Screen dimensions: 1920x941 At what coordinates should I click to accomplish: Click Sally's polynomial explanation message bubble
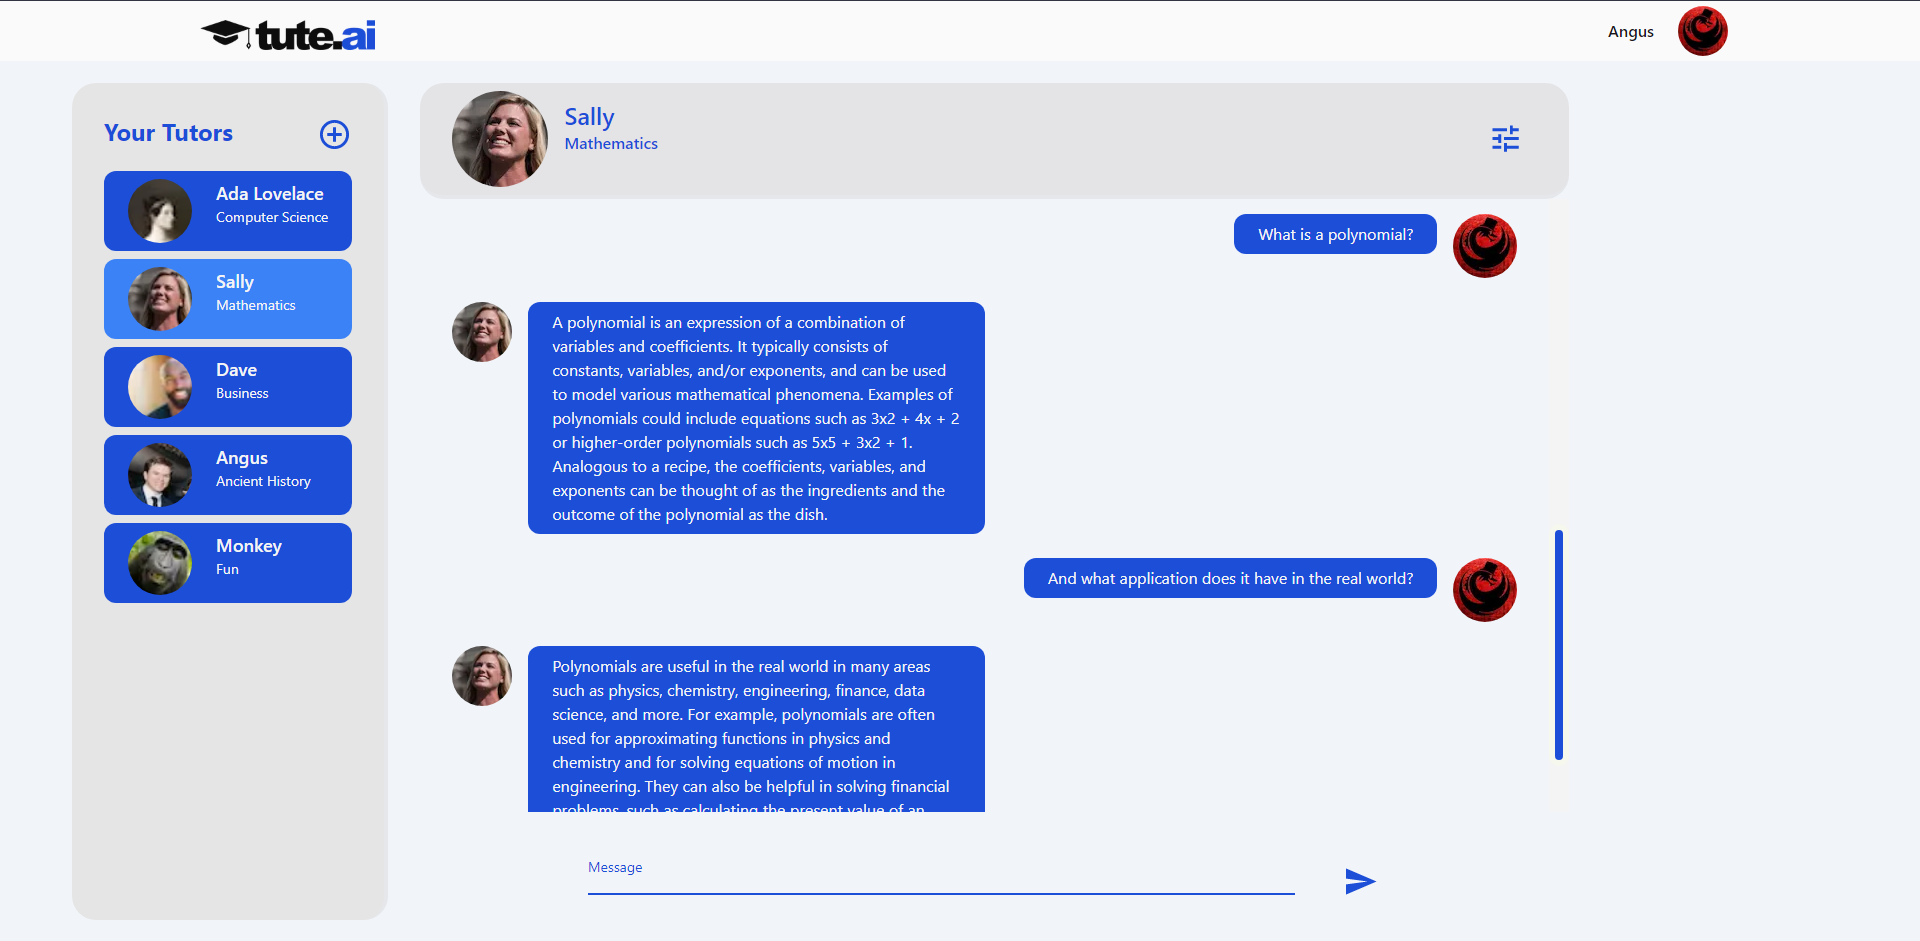[756, 418]
